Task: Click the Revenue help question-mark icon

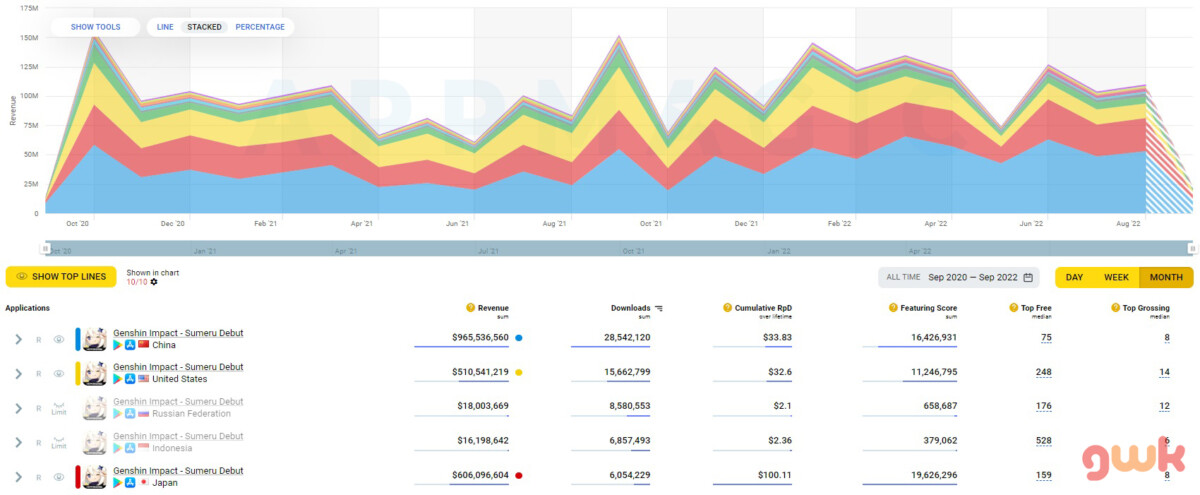Action: tap(471, 308)
